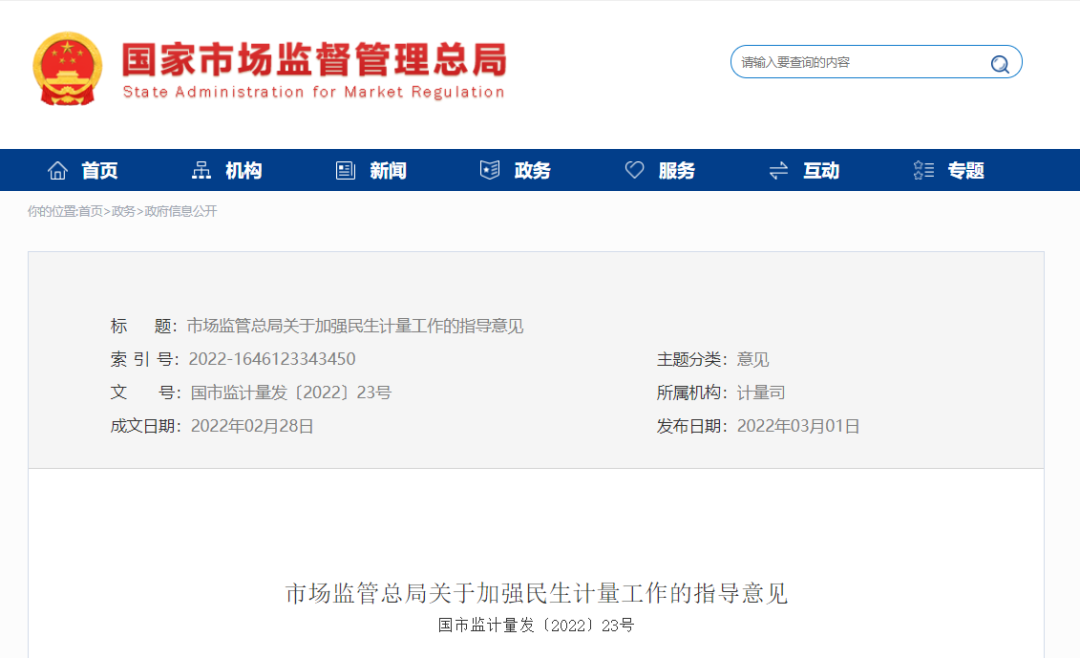Click the open book icon beside 政务
This screenshot has height=658, width=1080.
(490, 170)
